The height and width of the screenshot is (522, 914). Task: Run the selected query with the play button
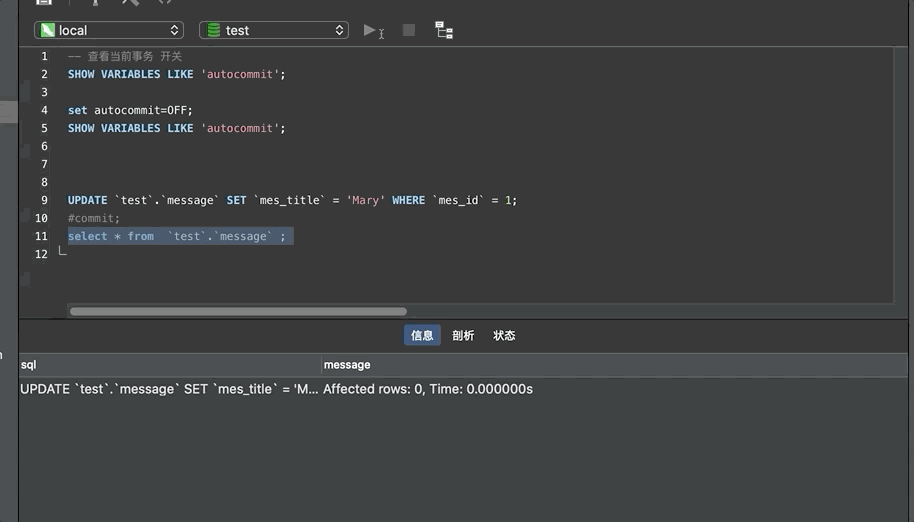[x=370, y=30]
